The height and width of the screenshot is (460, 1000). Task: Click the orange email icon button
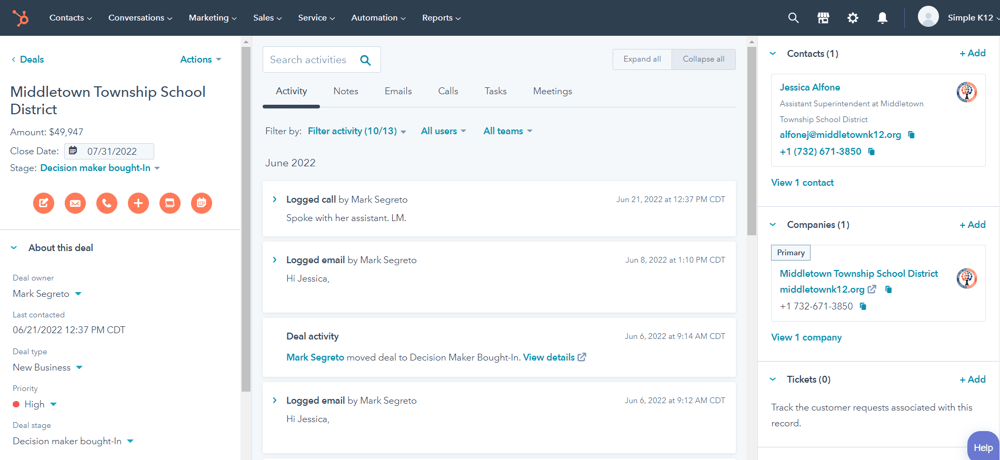click(x=75, y=203)
